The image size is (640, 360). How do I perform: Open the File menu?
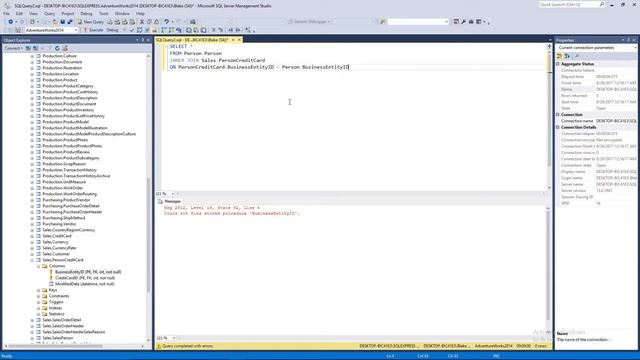[6, 13]
